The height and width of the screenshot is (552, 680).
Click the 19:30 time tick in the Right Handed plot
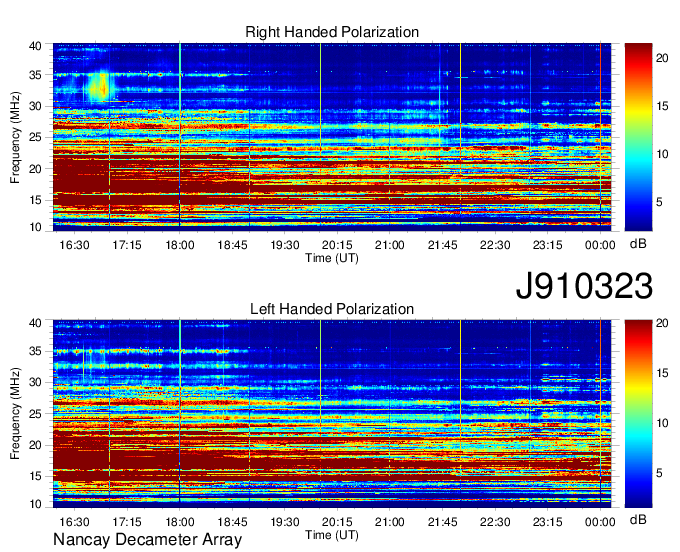284,245
